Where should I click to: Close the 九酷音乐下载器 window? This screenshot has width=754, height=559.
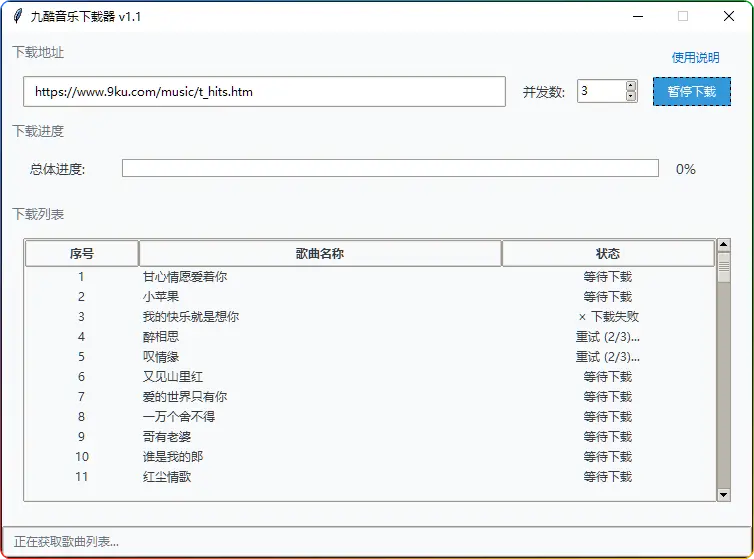tap(729, 16)
